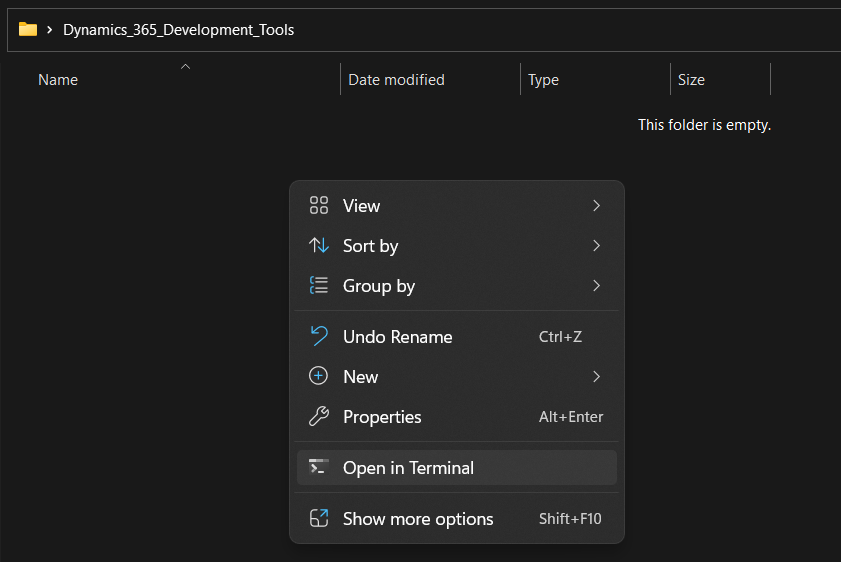Click the Ctrl+Z shortcut label
This screenshot has height=562, width=841.
coord(560,337)
